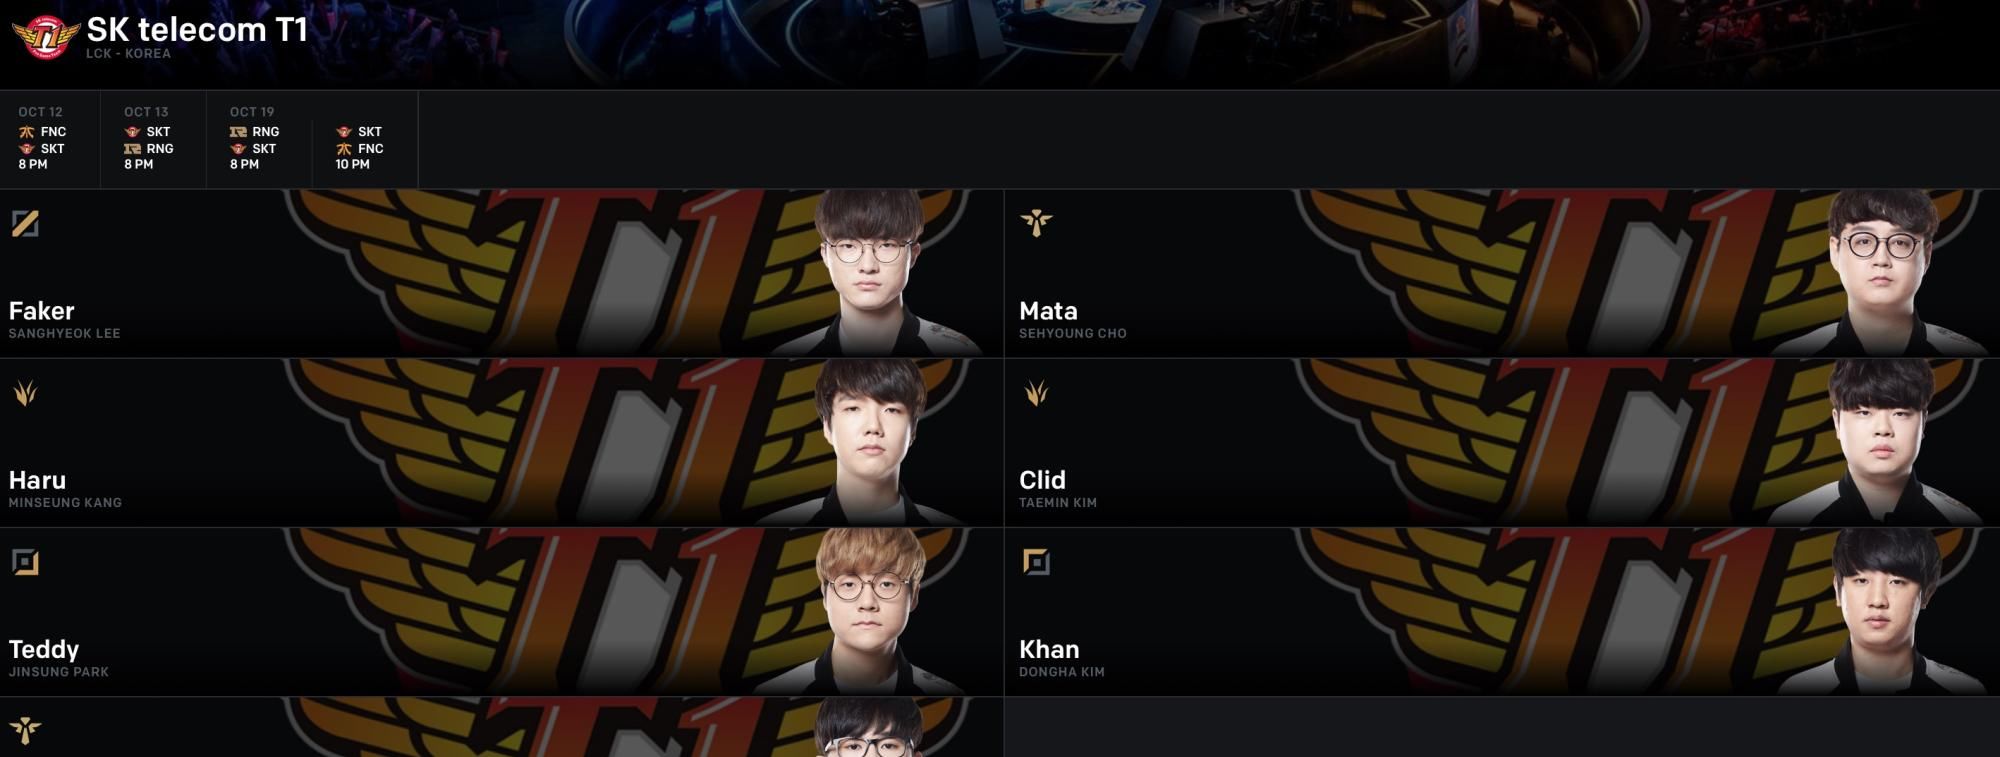Click the support role icon in the bottom row

pyautogui.click(x=25, y=730)
